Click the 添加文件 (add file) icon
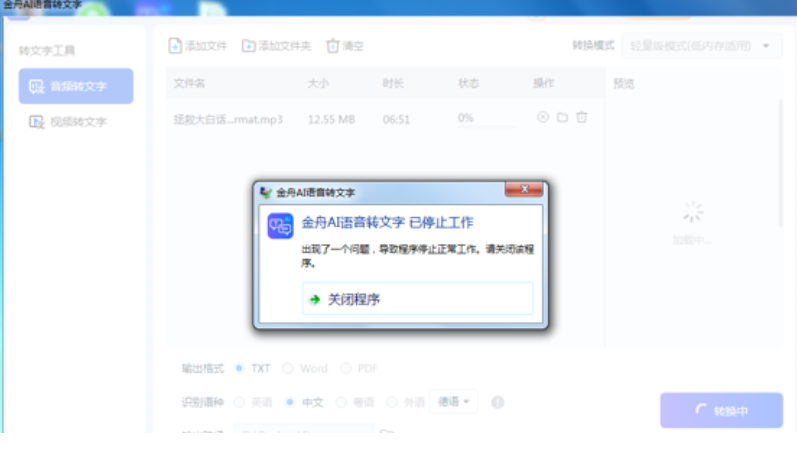Screen dimensions: 797x460 coord(175,46)
